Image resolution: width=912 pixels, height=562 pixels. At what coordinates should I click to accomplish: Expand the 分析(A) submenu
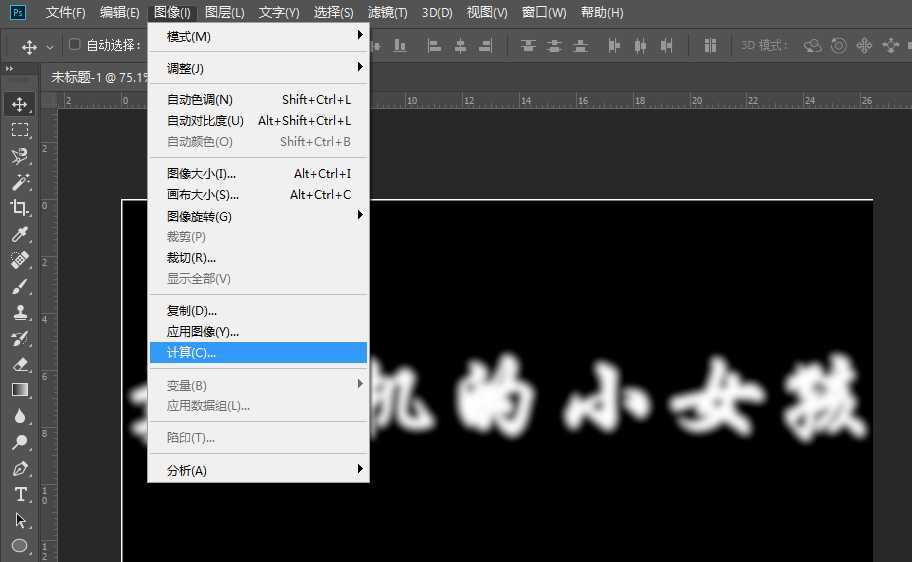258,470
